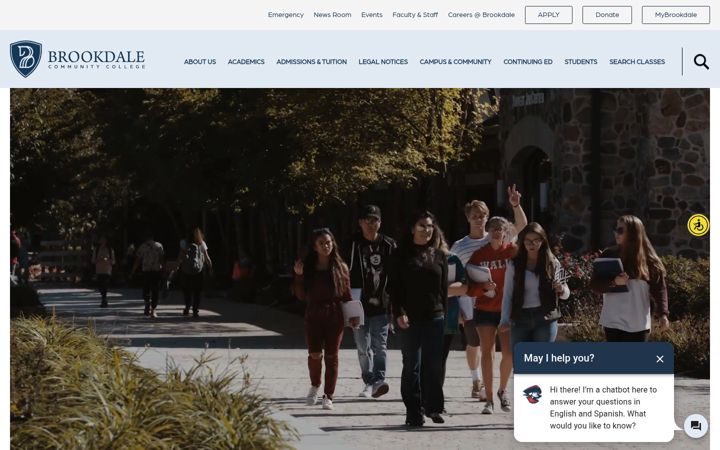
Task: Open the News Room link
Action: (332, 15)
